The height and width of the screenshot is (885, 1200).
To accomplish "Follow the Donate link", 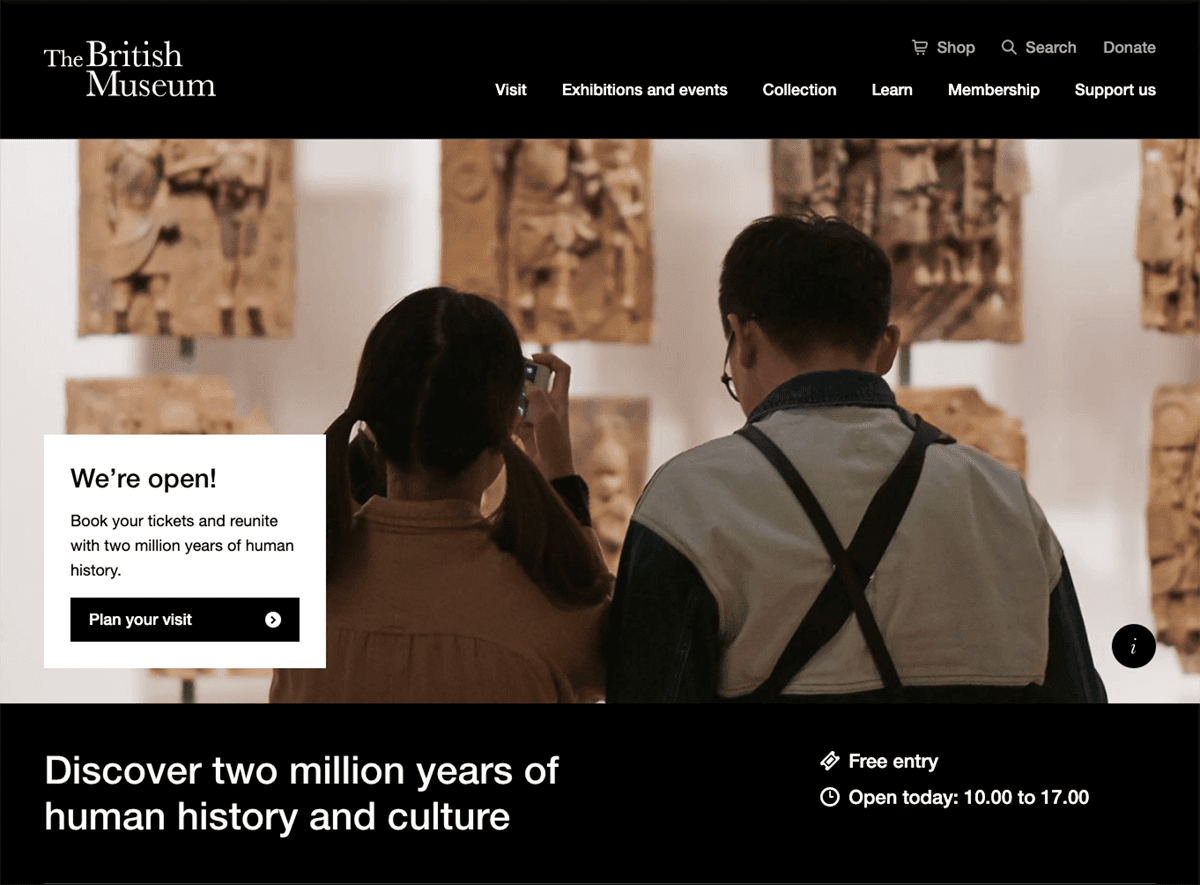I will tap(1129, 47).
